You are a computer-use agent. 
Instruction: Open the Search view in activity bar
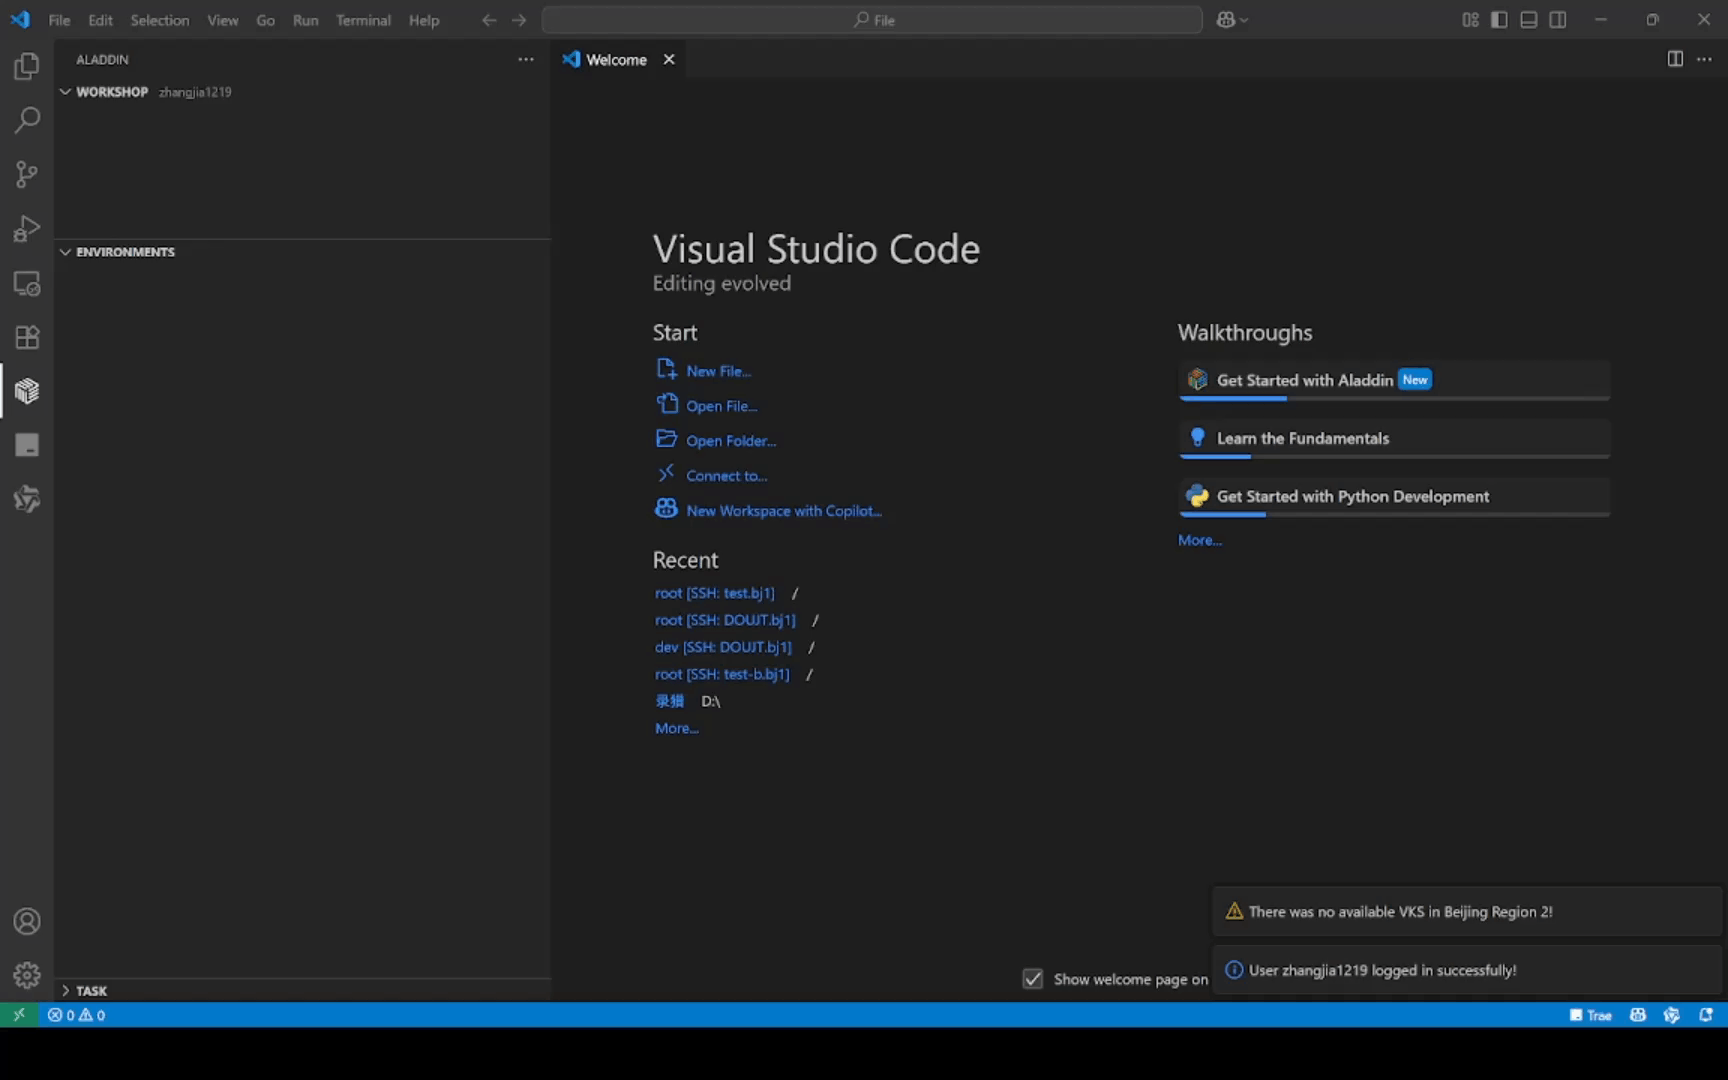pos(27,120)
